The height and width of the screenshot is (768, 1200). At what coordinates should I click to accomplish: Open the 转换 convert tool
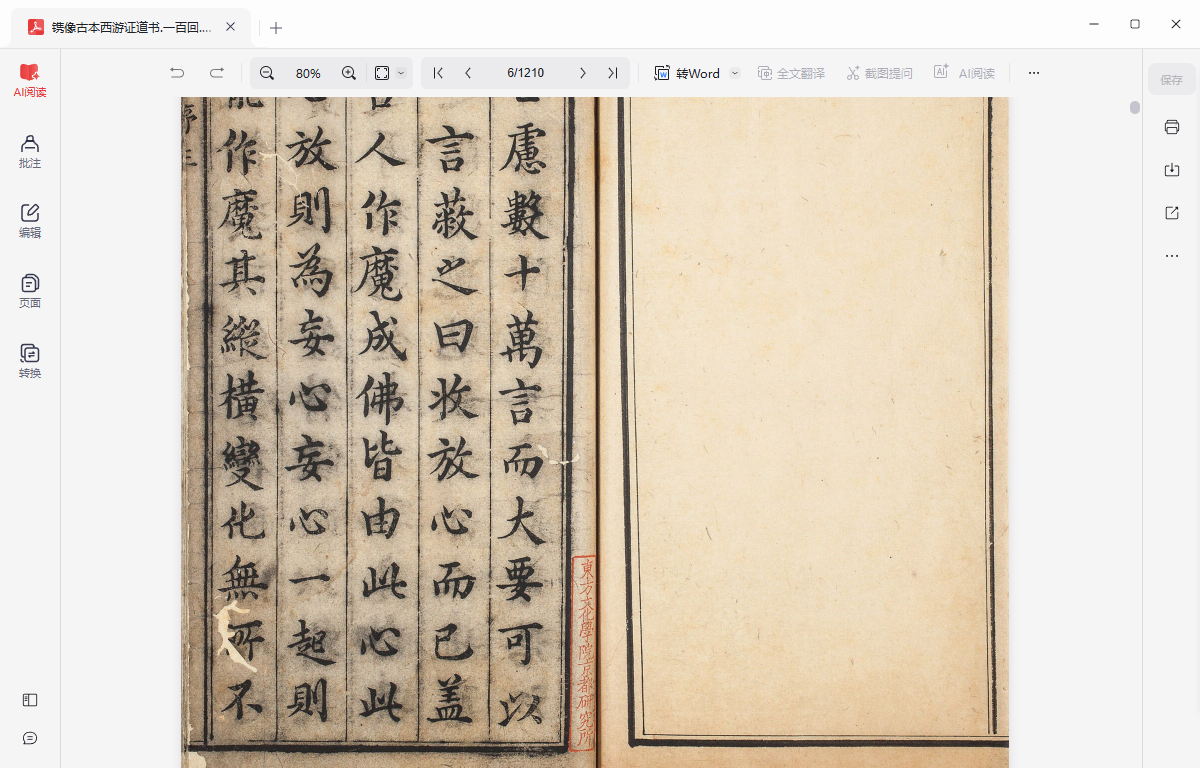30,361
